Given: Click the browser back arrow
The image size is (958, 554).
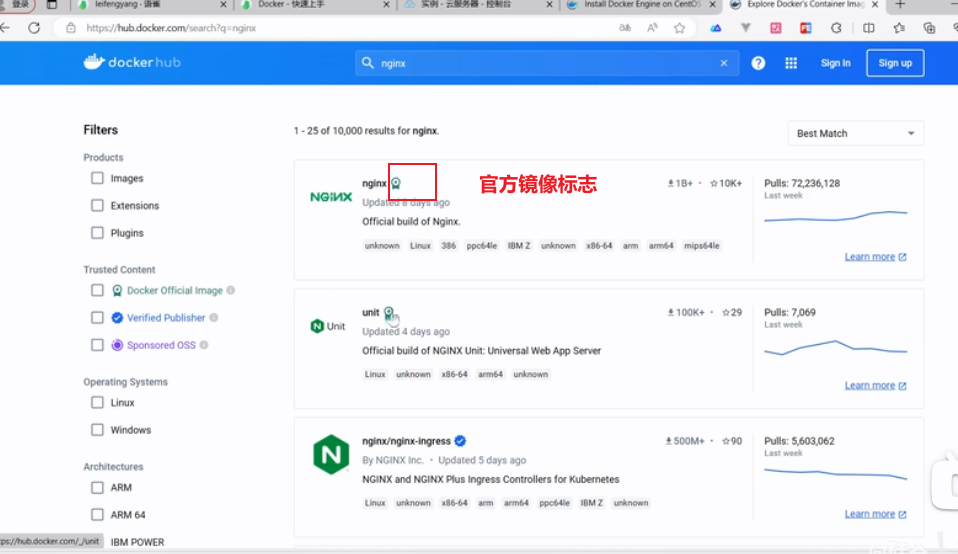Looking at the screenshot, I should [x=5, y=27].
